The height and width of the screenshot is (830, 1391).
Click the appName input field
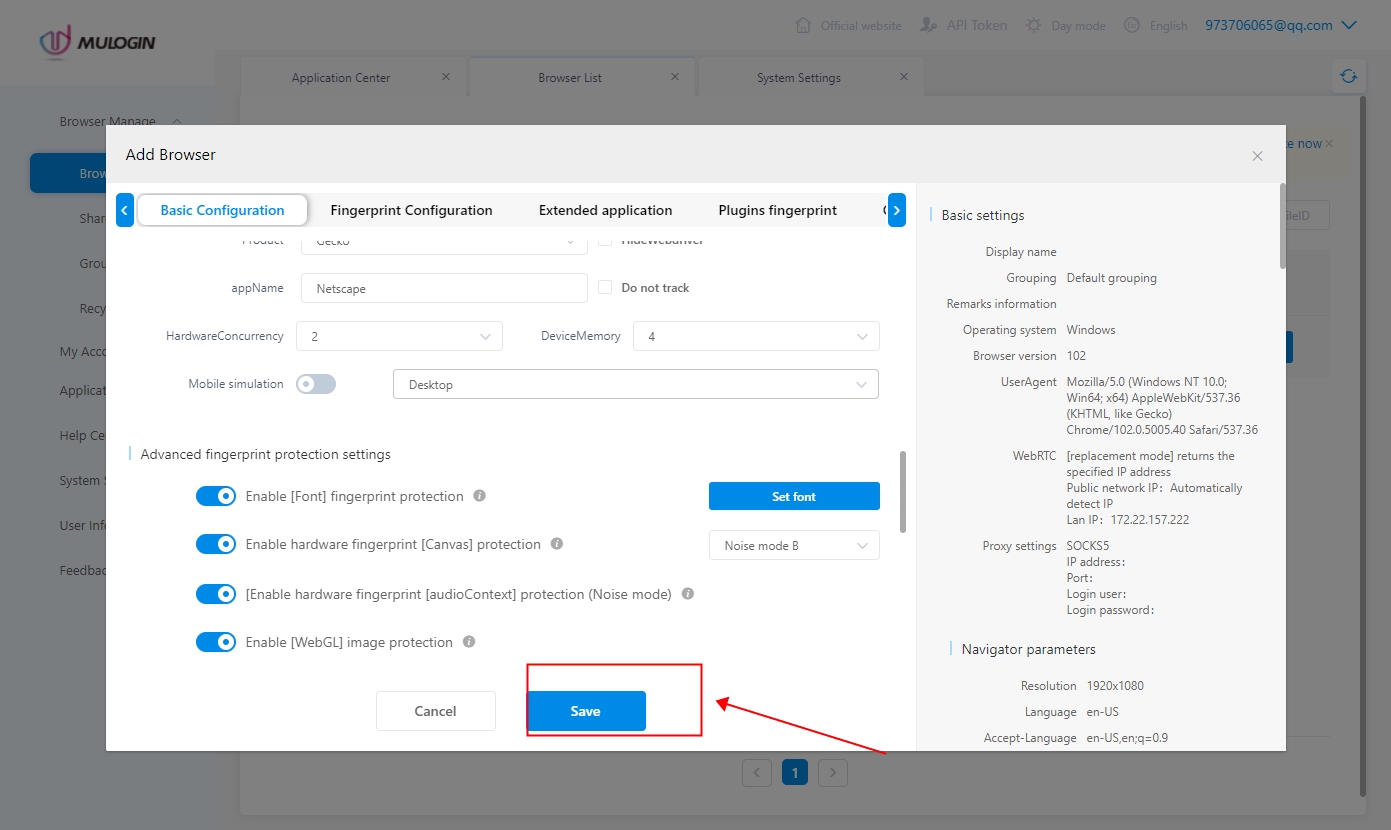click(444, 288)
